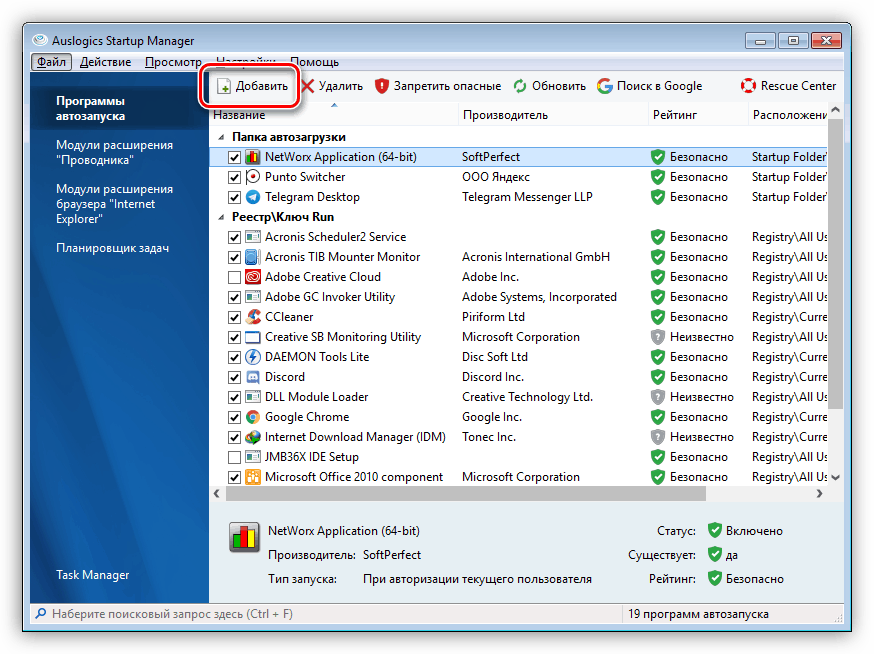Click the horizontal scrollbar thumb
874x654 pixels.
click(x=465, y=493)
